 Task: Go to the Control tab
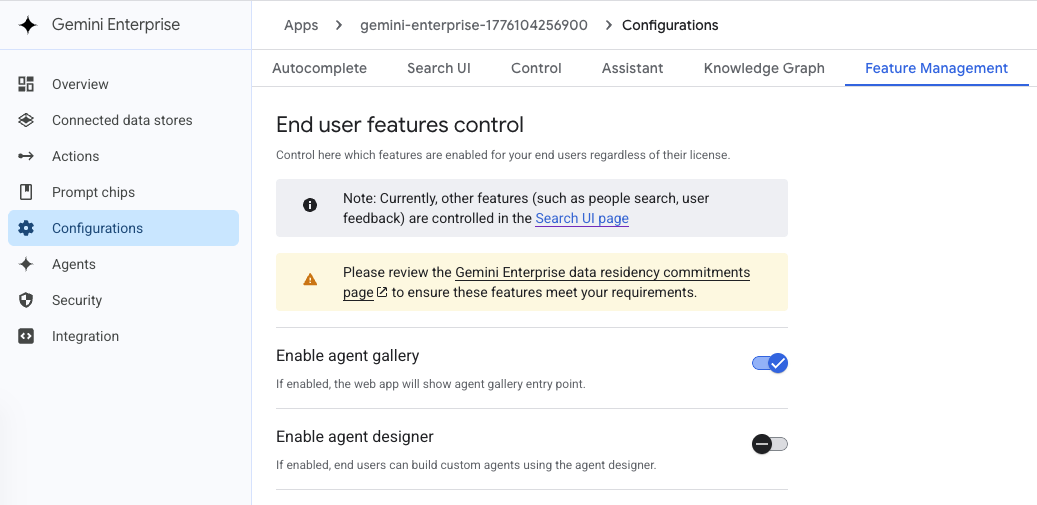pos(536,68)
